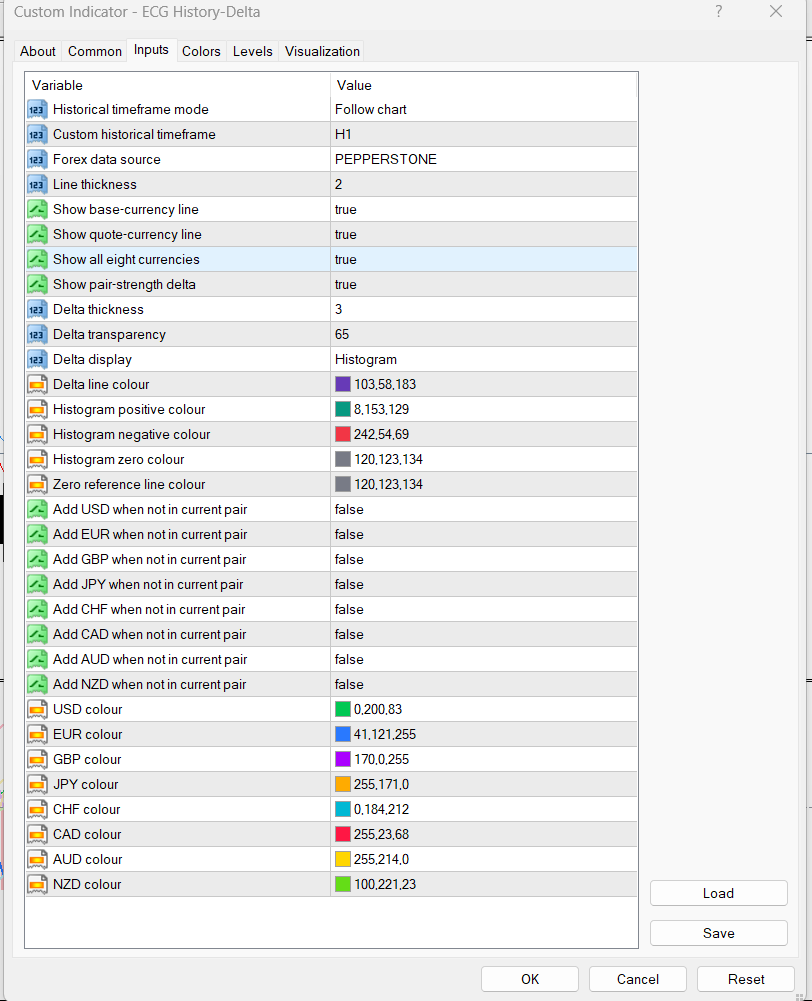Click the colour icon beside Histogram negative colour
The image size is (812, 1001).
[x=37, y=435]
